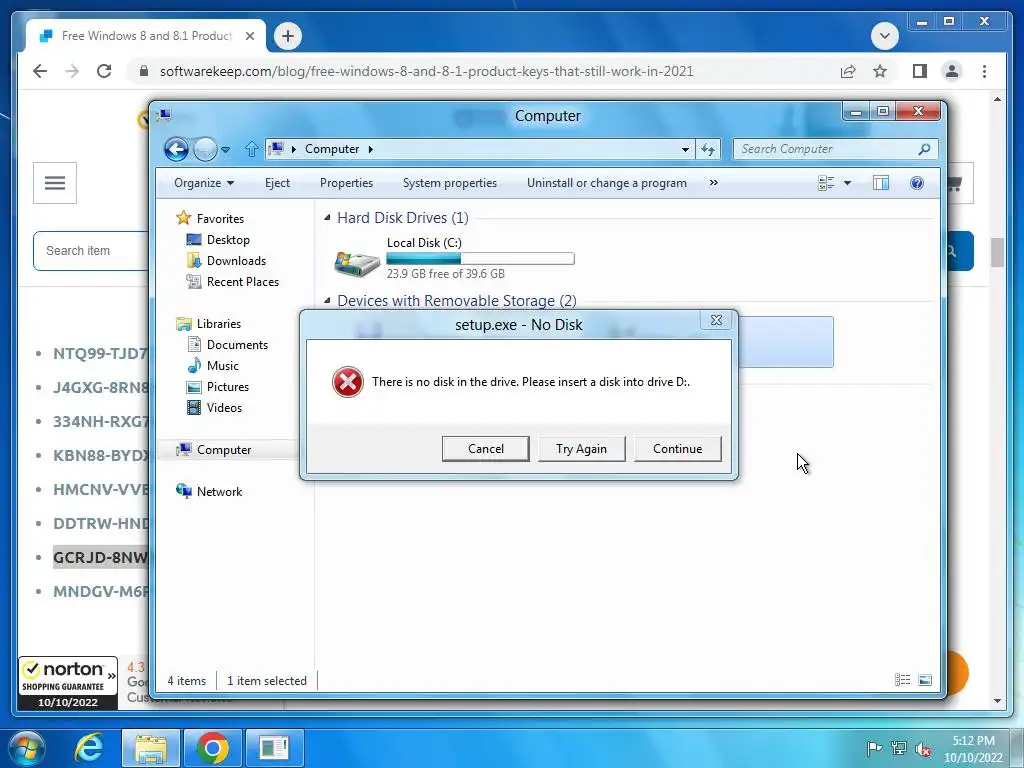Open Chrome tab search dropdown
1024x768 pixels.
tap(885, 35)
